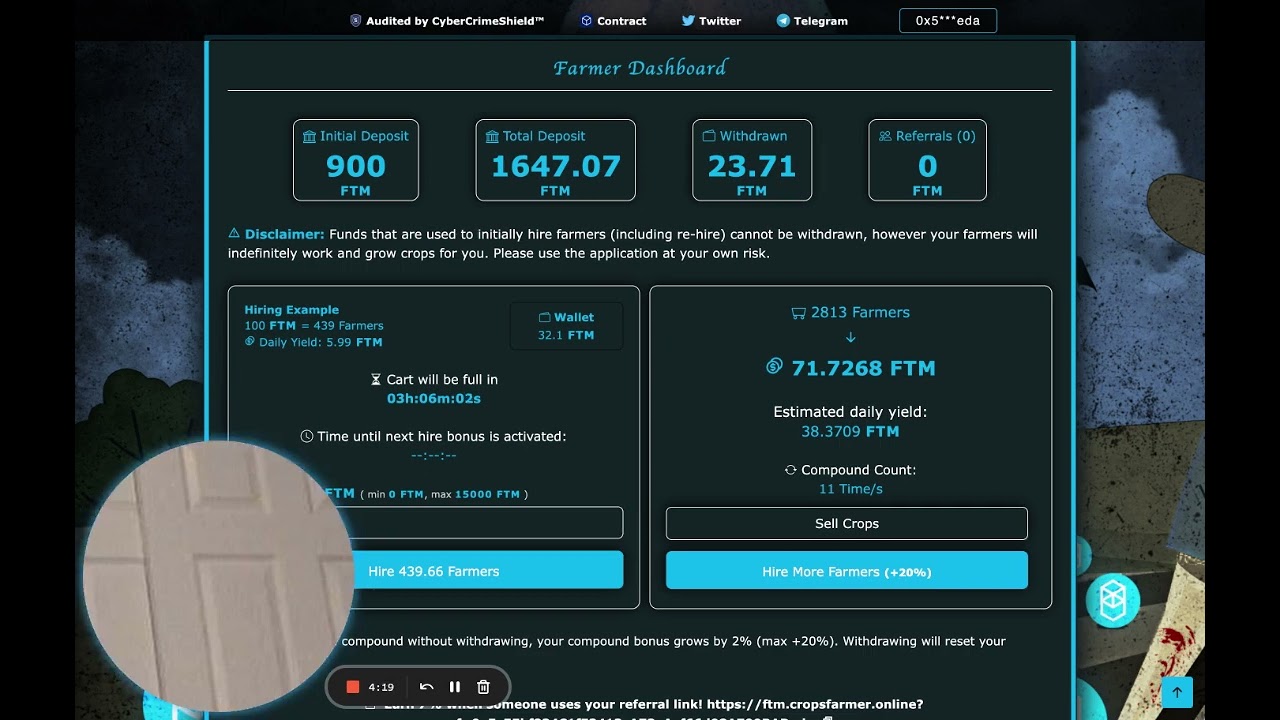This screenshot has width=1280, height=720.
Task: Open the Telegram link
Action: pos(813,20)
